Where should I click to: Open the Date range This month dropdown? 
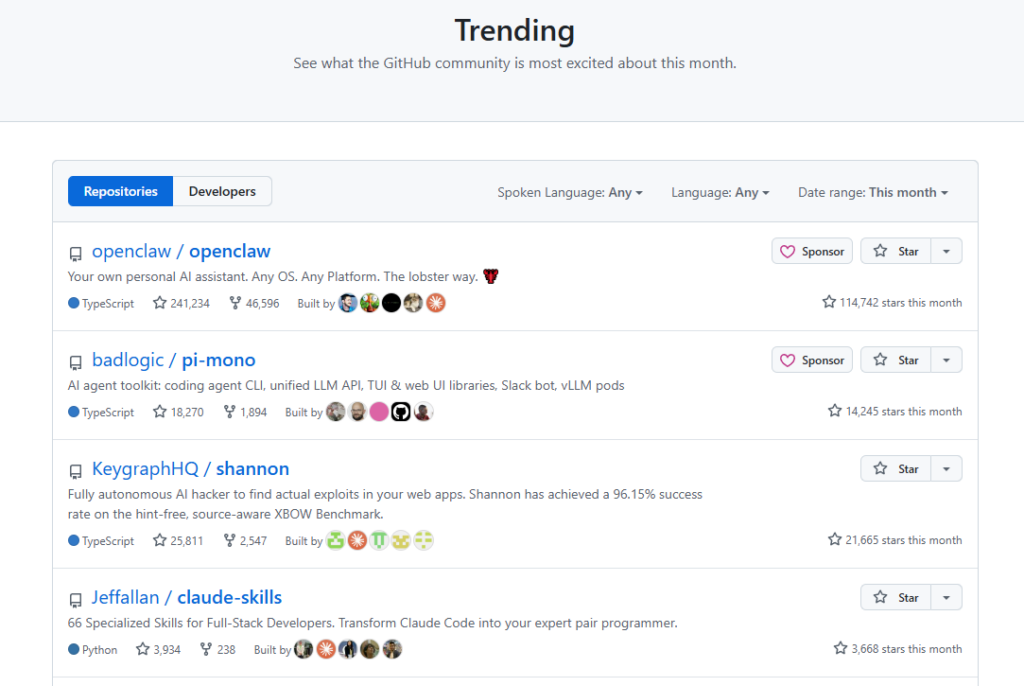click(x=872, y=193)
